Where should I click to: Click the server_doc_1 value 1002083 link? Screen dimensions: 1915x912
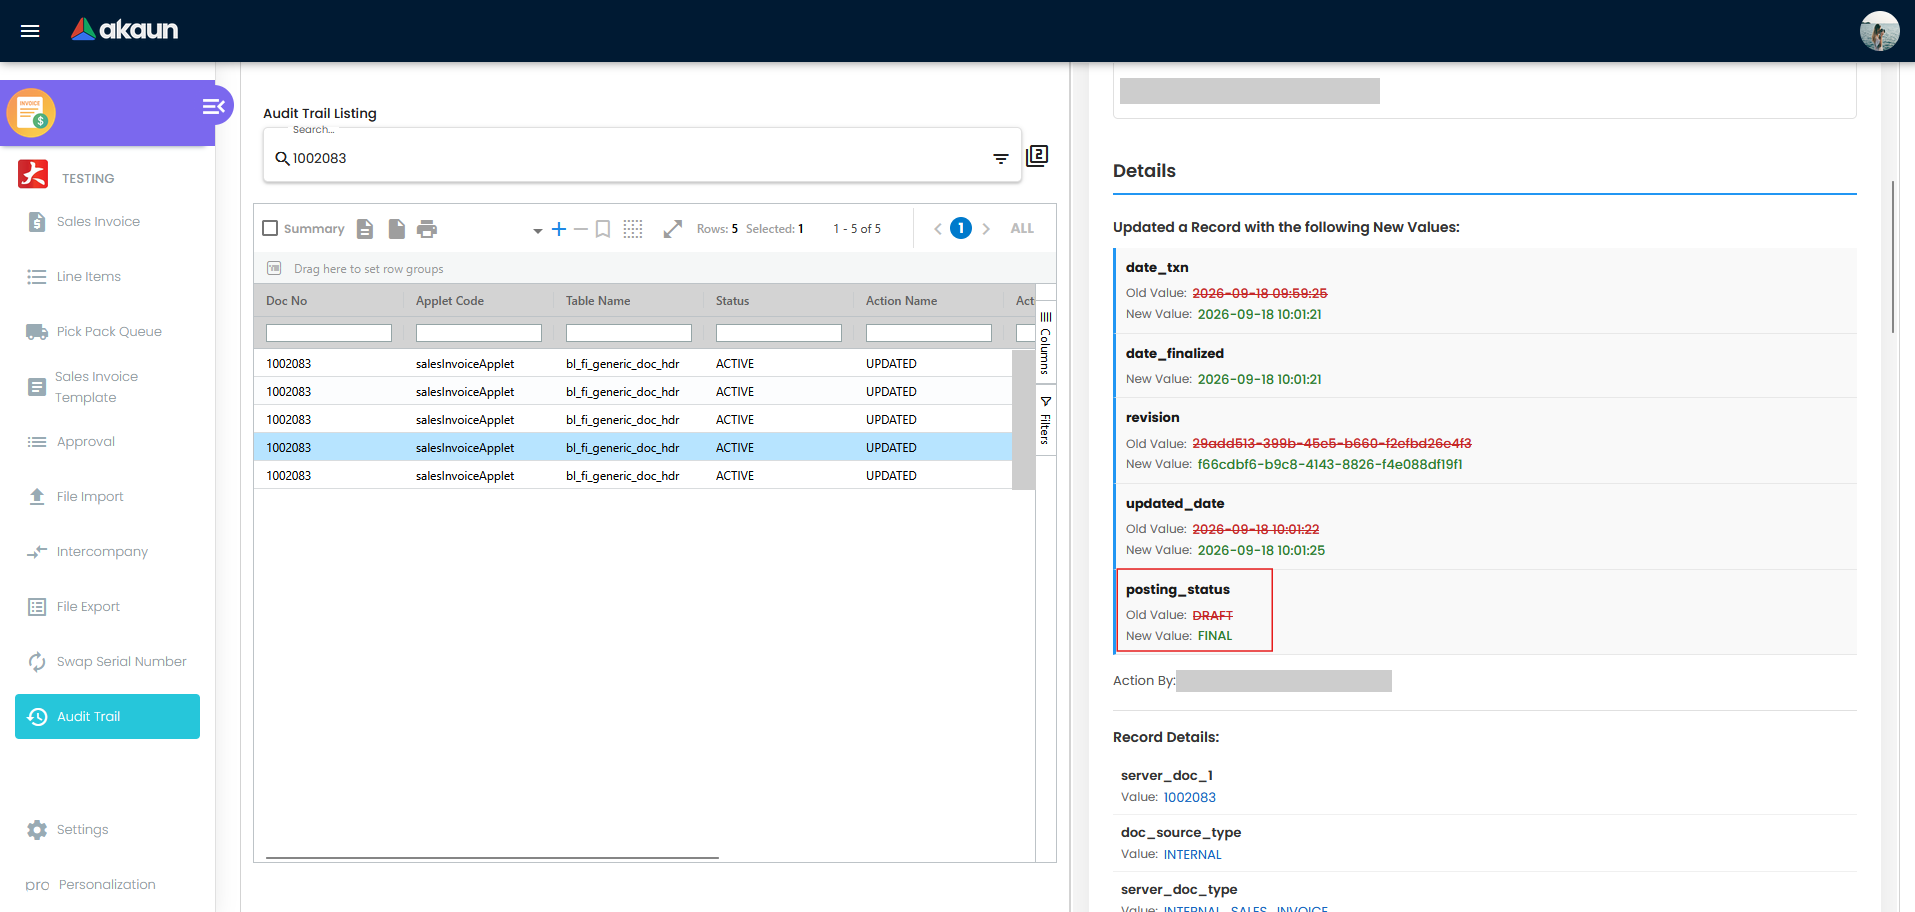pos(1189,798)
